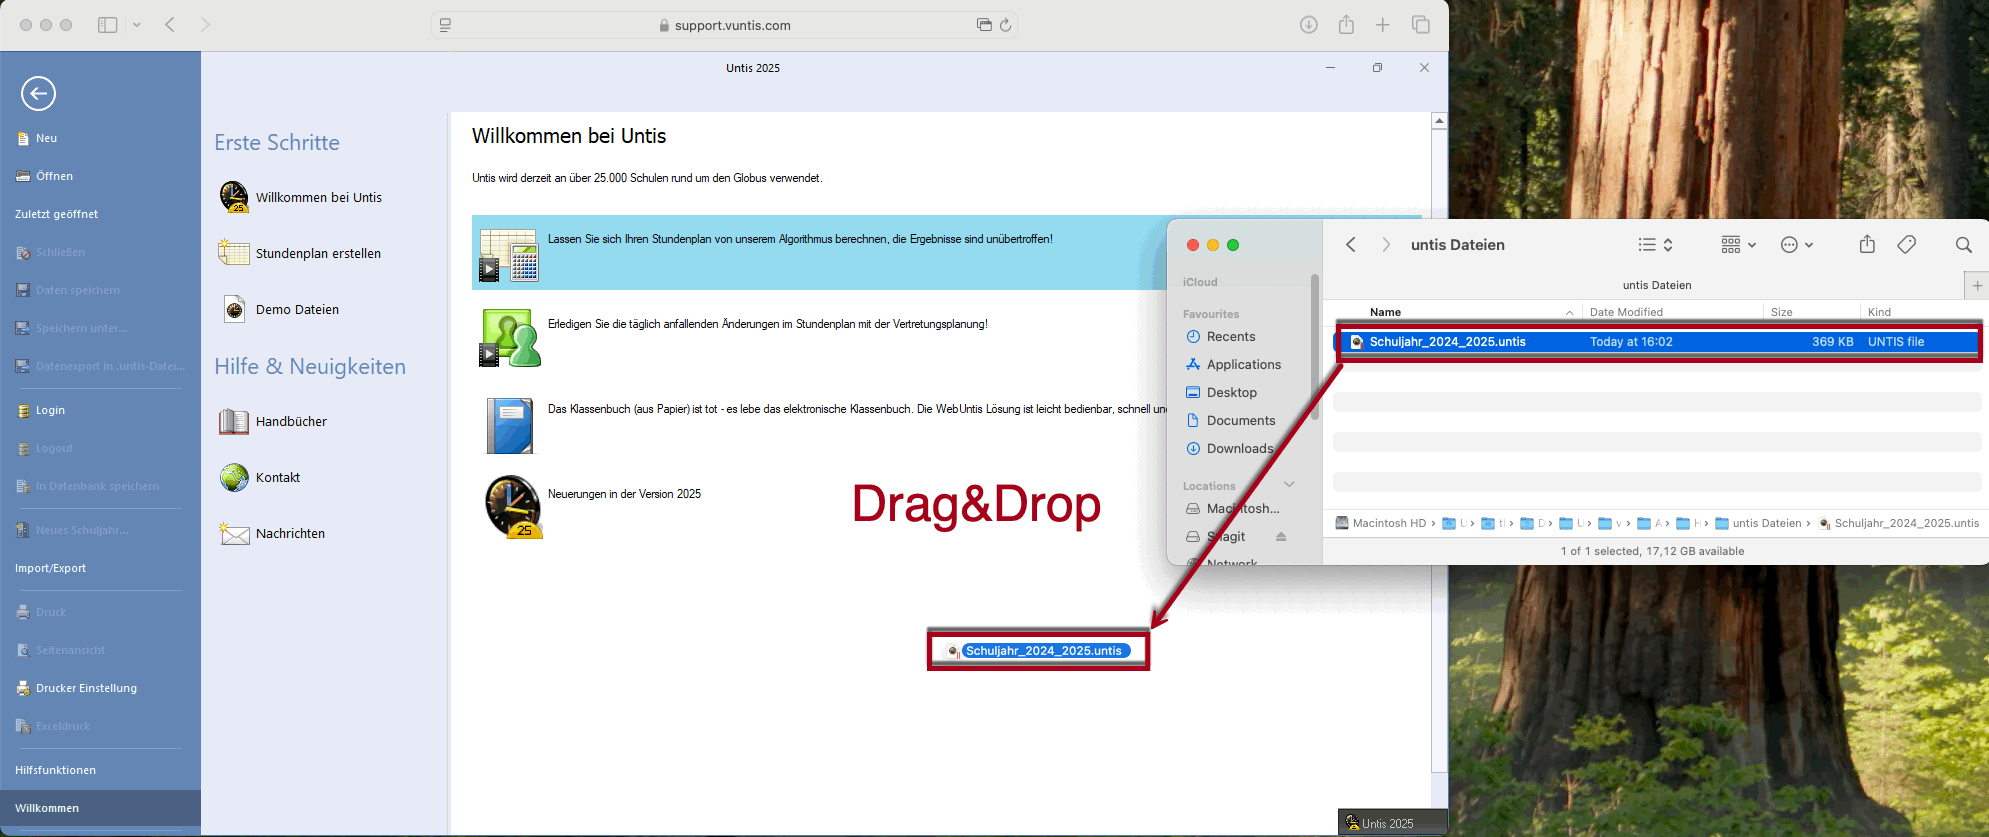Select Recents in the Finder sidebar
The width and height of the screenshot is (1989, 837).
coord(1230,337)
